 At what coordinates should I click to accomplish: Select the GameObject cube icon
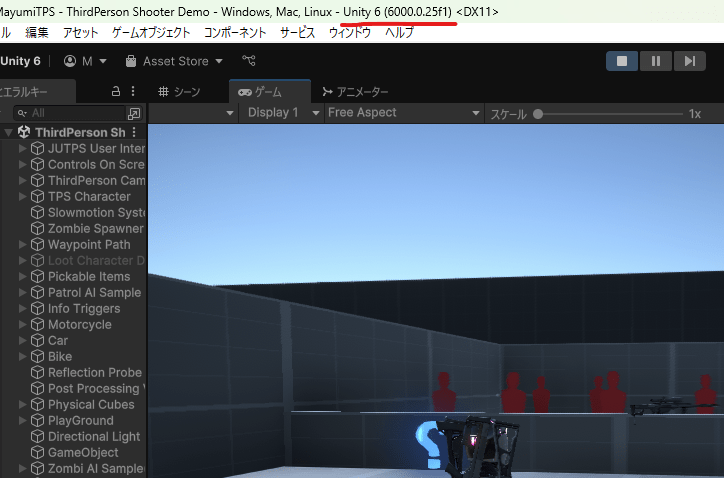coord(37,453)
